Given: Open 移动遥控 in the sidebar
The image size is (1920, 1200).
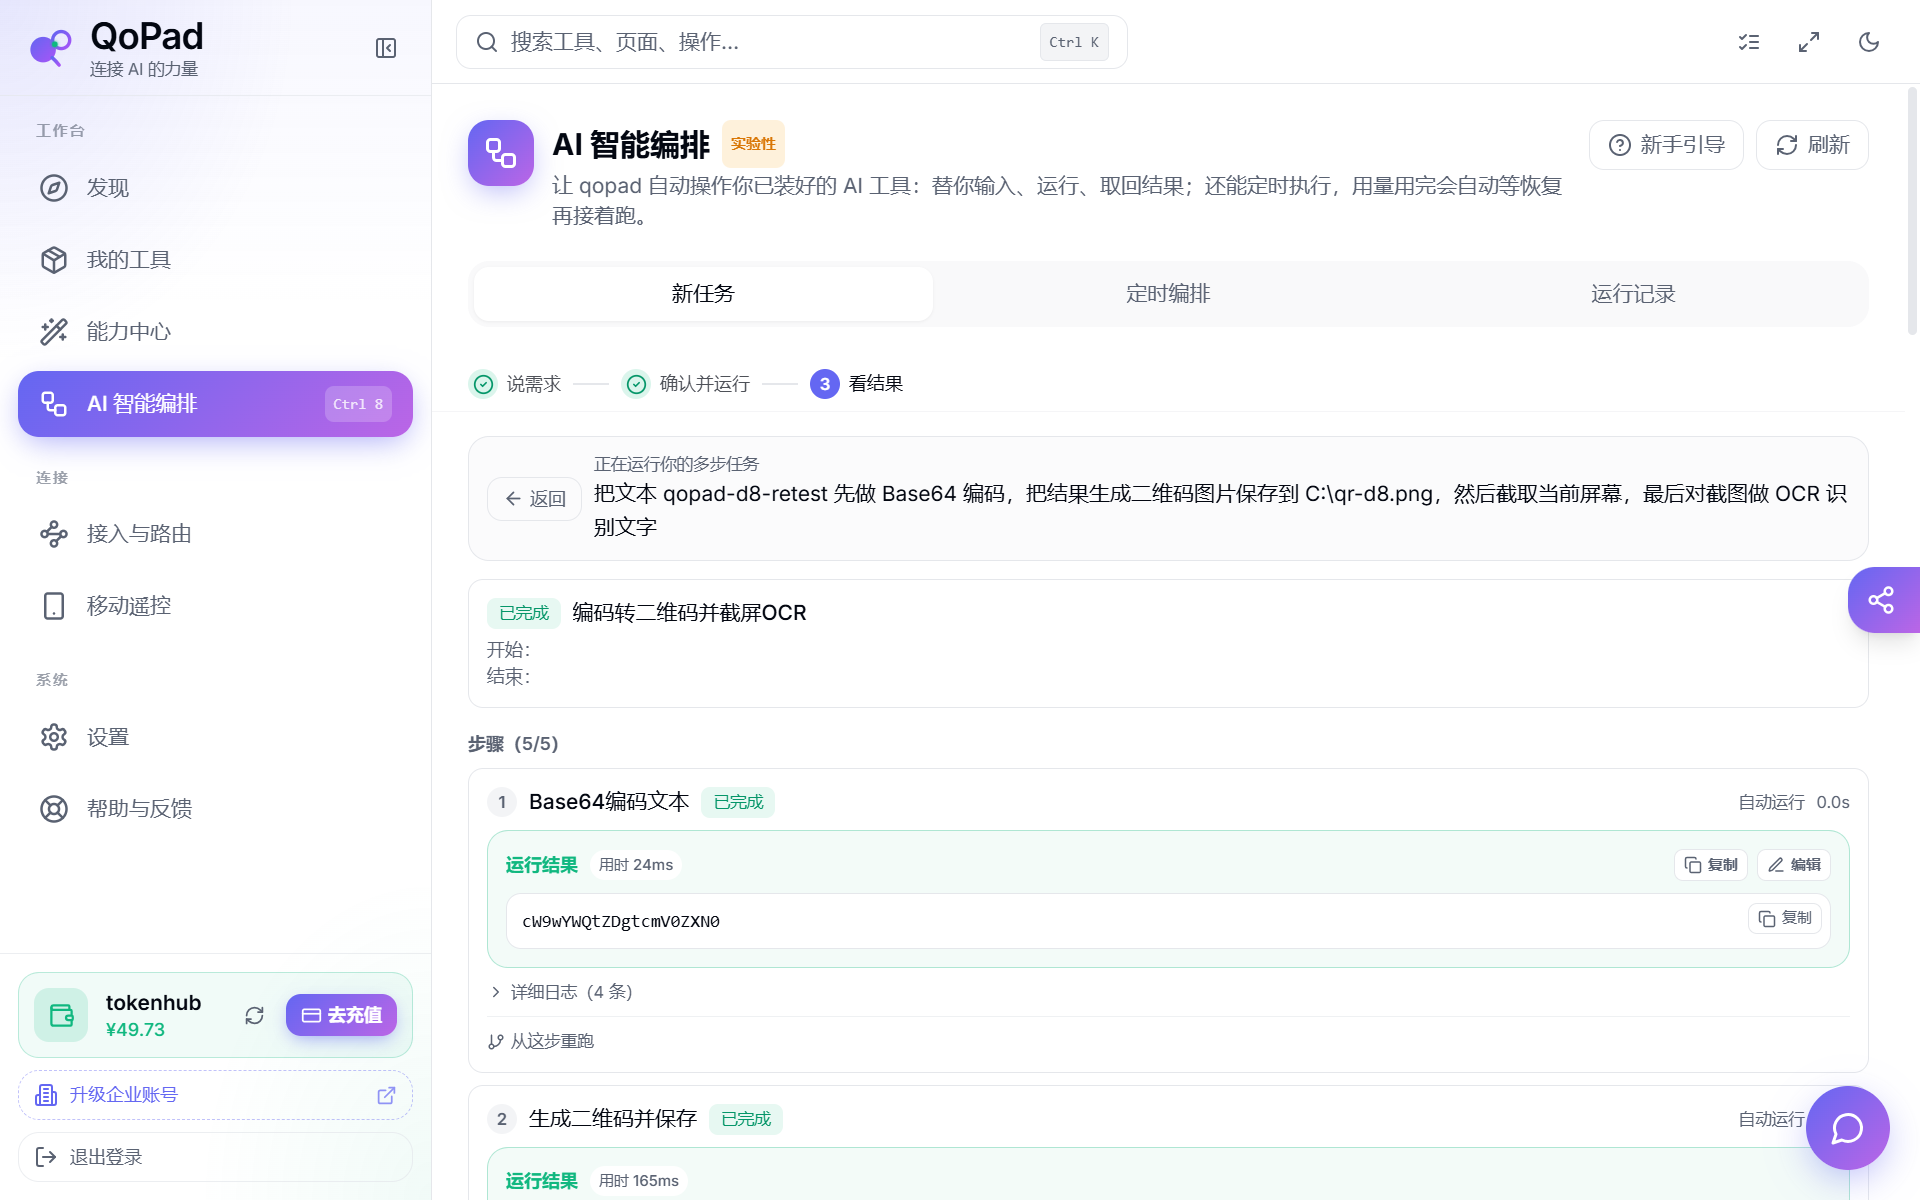Looking at the screenshot, I should click(215, 606).
